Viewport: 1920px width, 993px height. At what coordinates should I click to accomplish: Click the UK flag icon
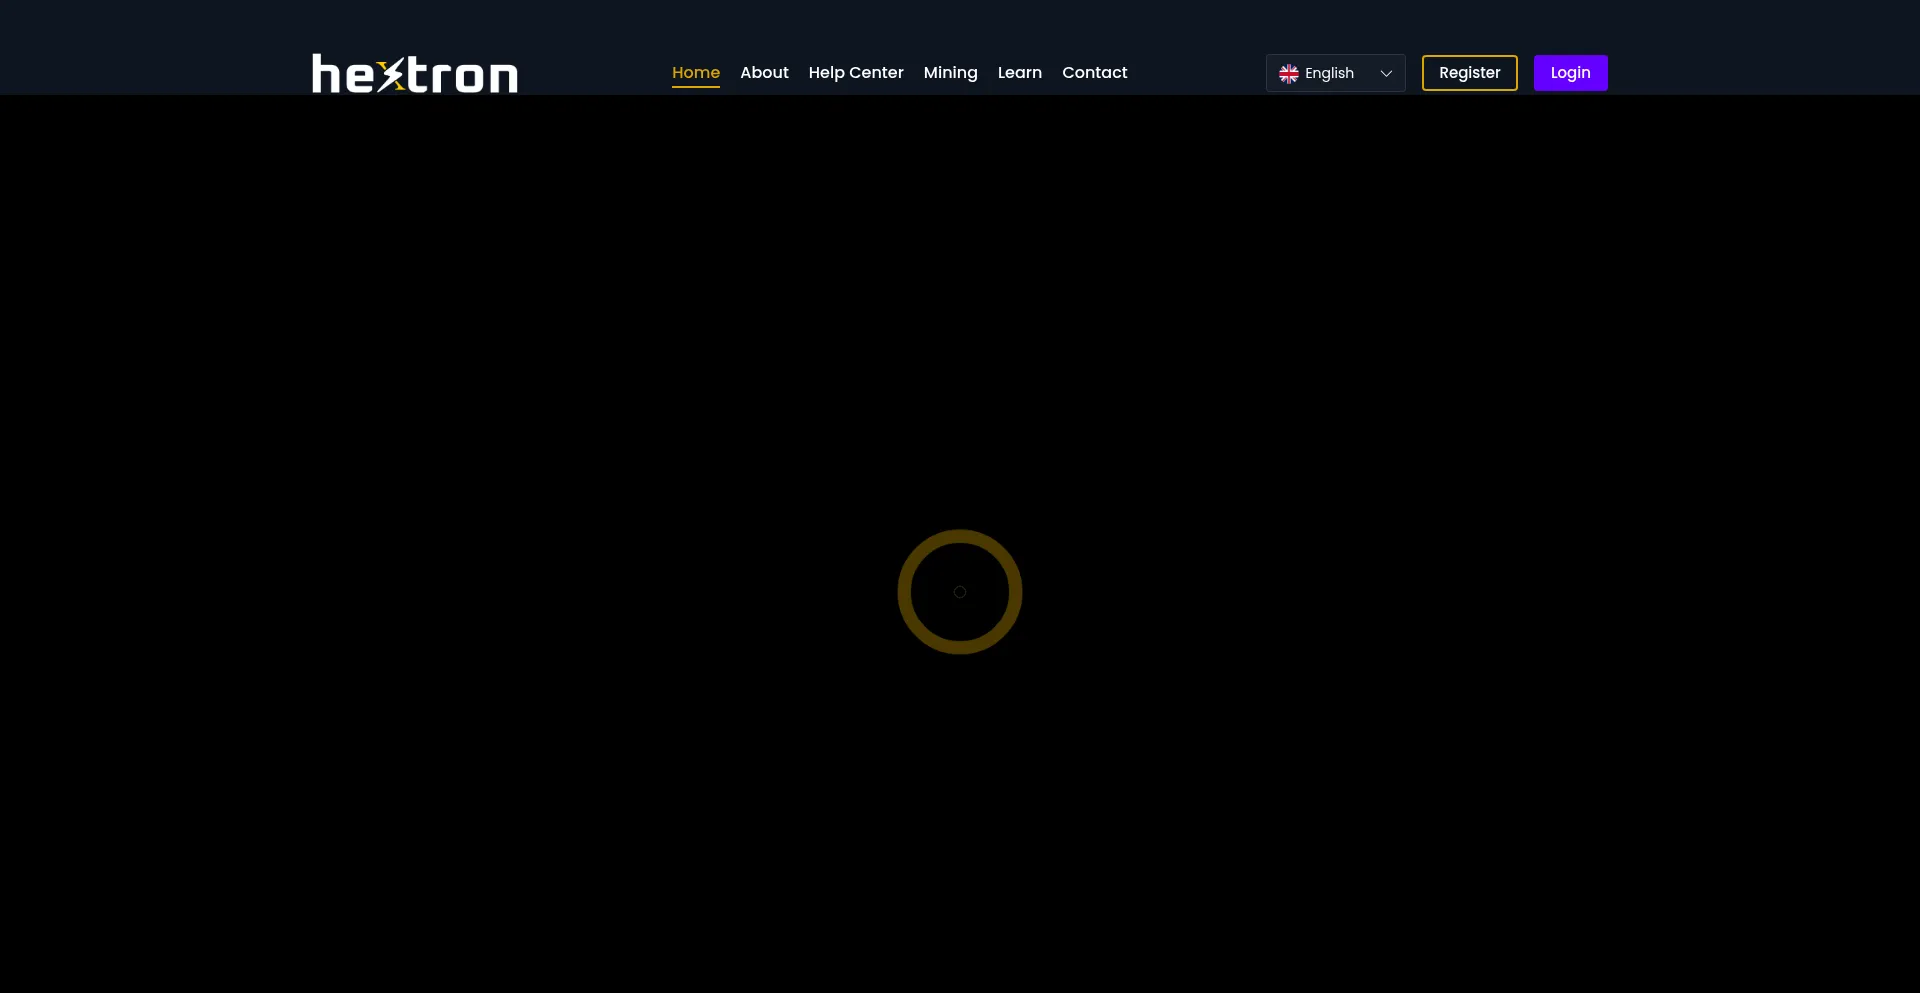[1287, 73]
